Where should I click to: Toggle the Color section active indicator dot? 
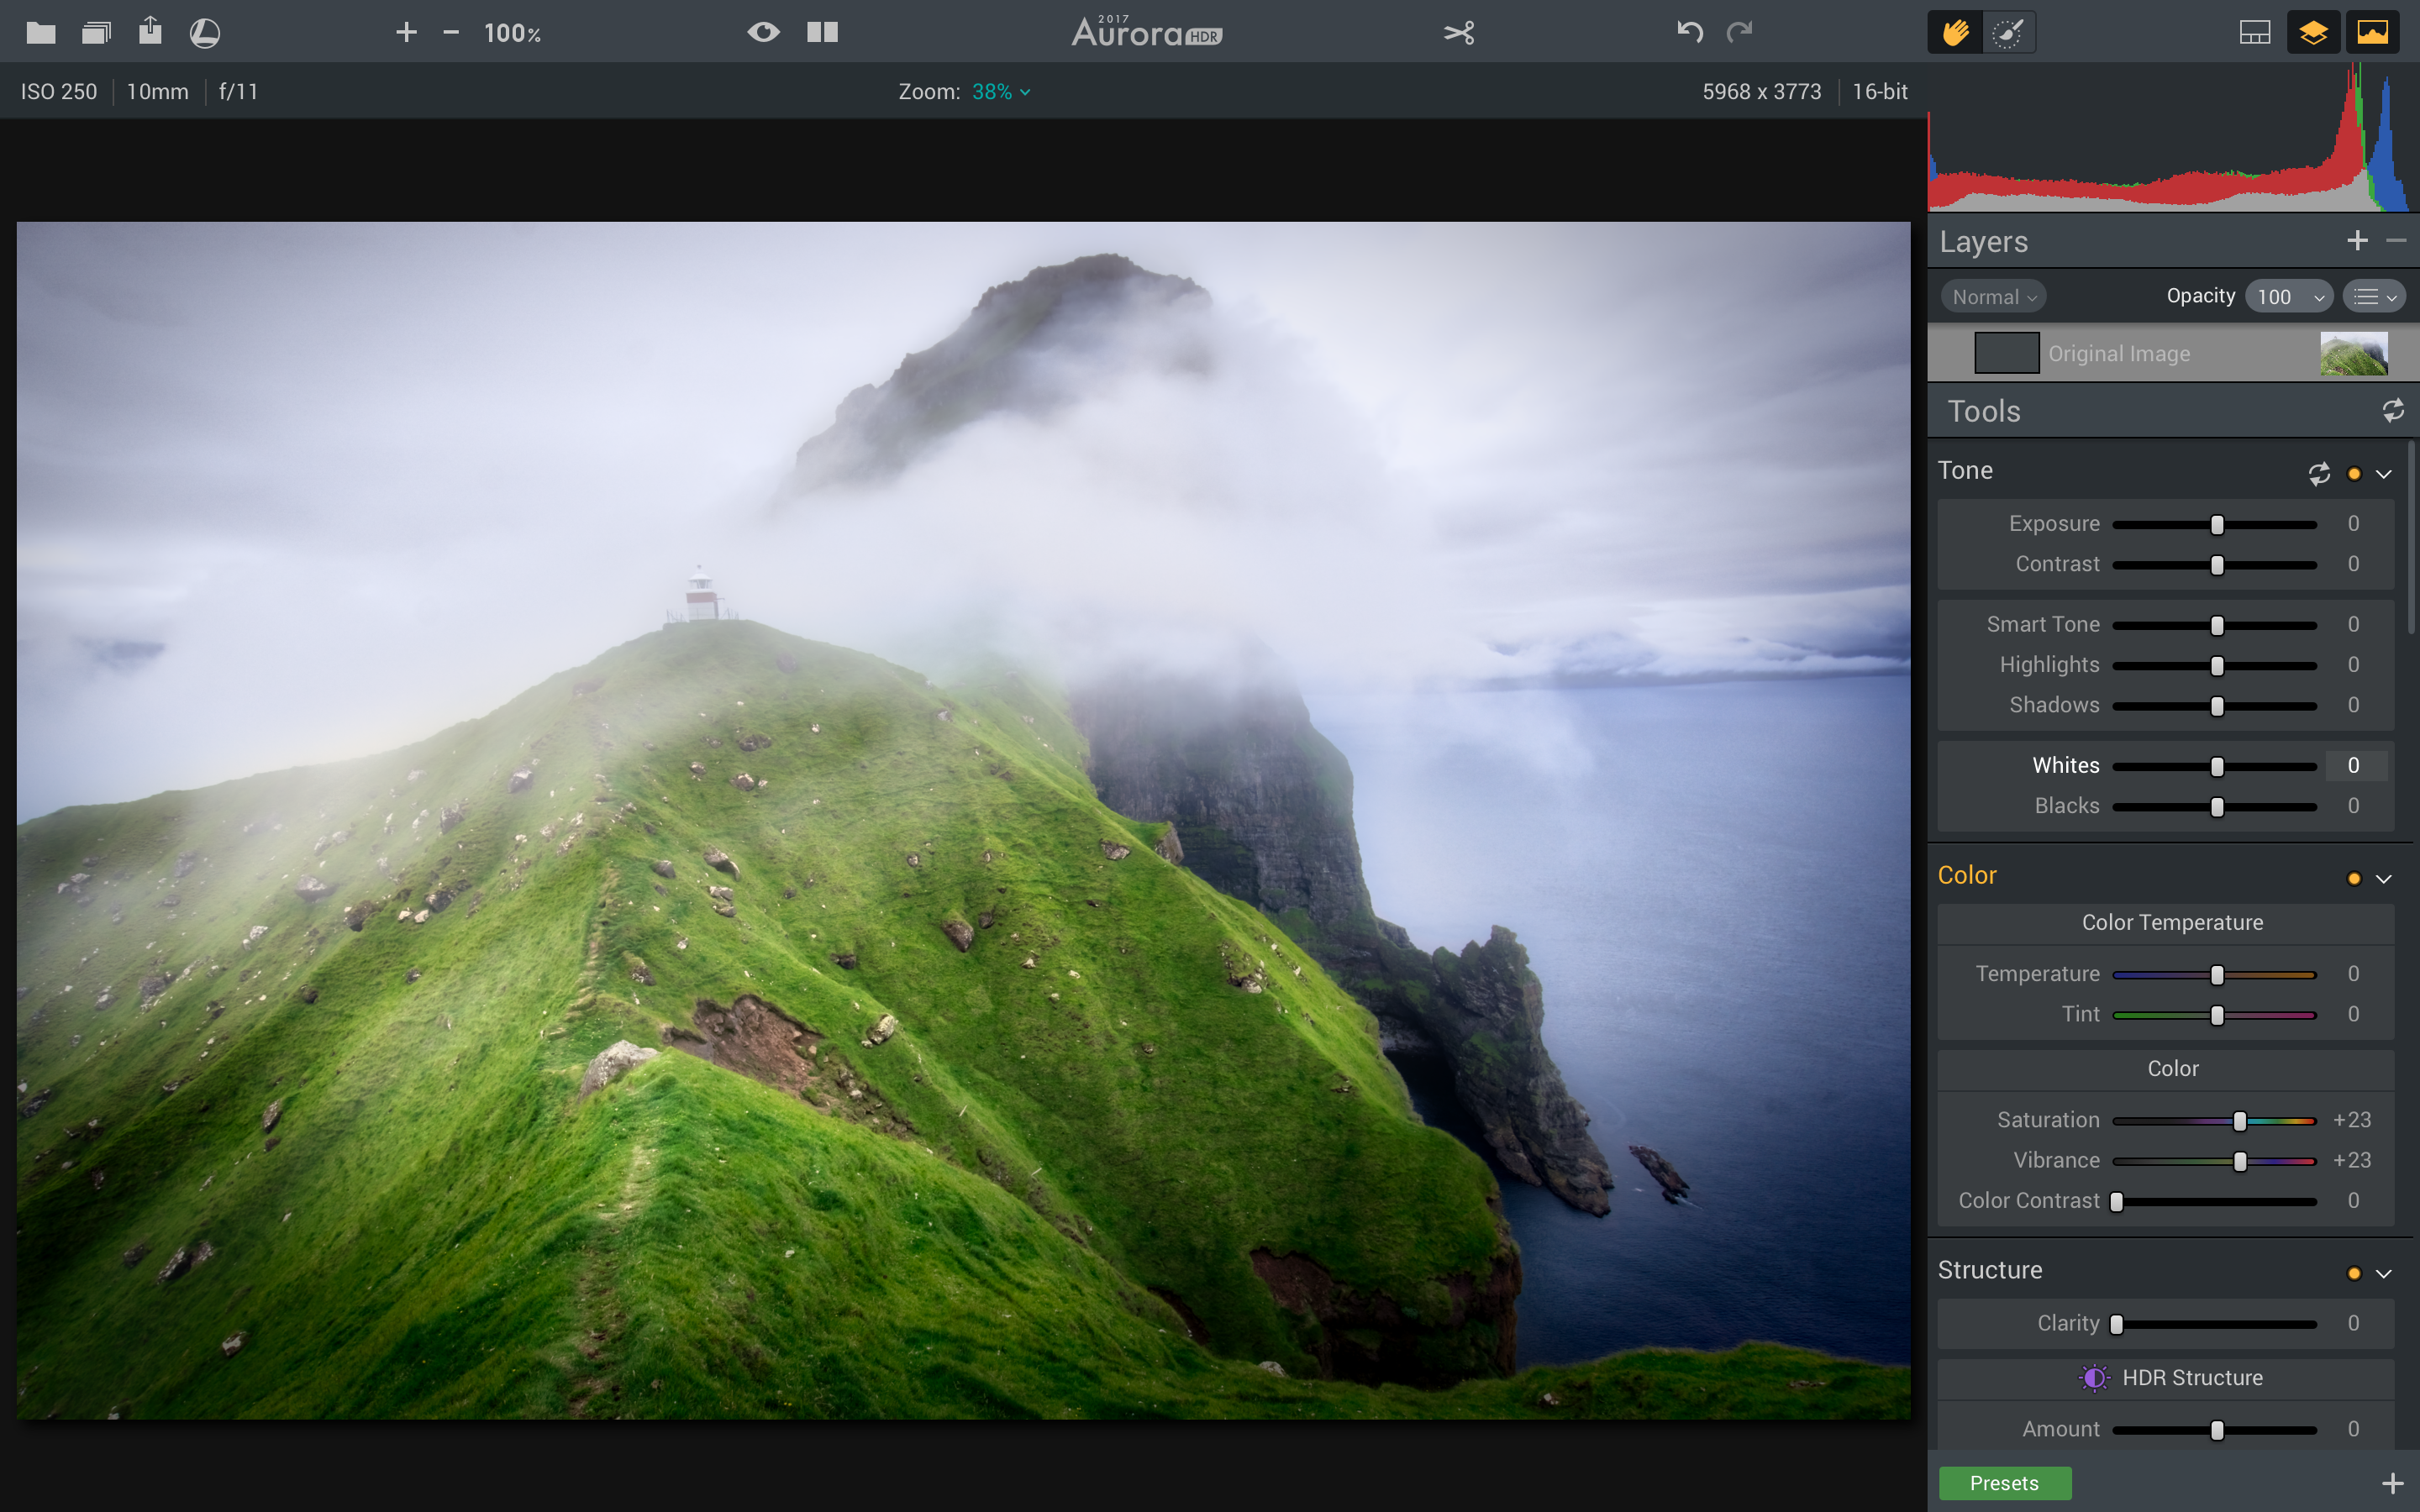coord(2354,876)
